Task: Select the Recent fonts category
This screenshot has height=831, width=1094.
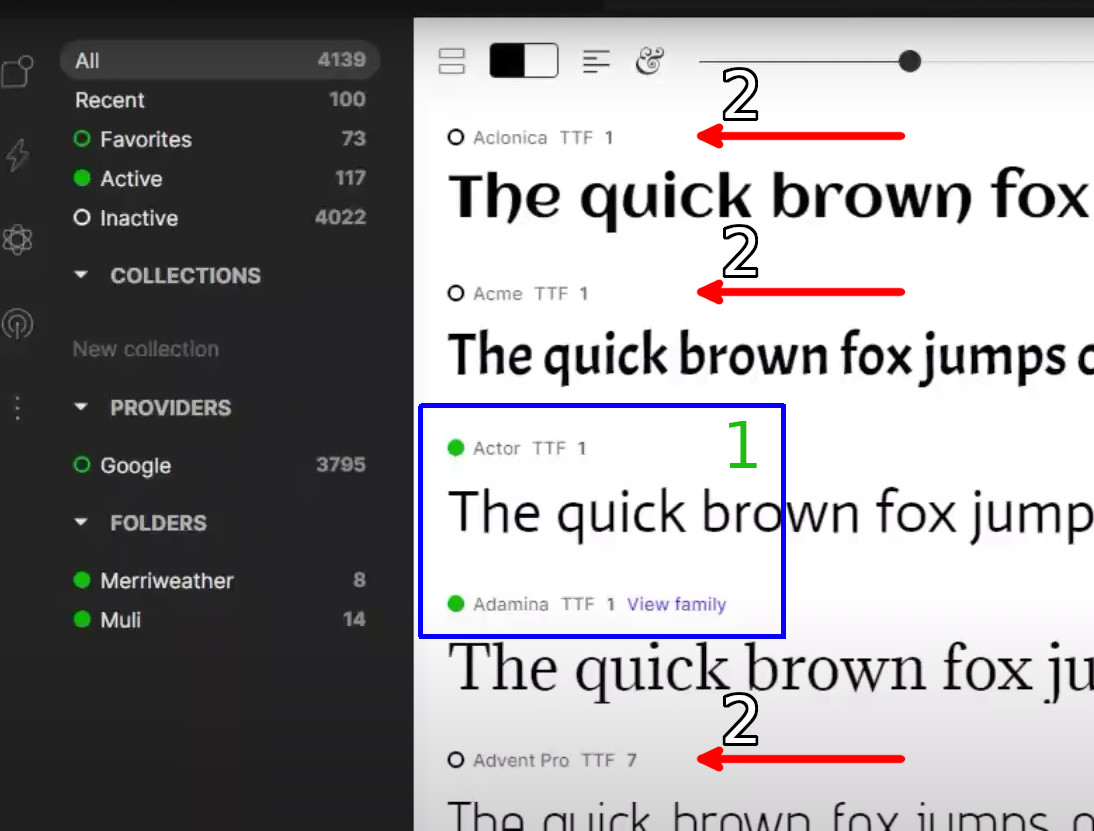Action: point(220,100)
